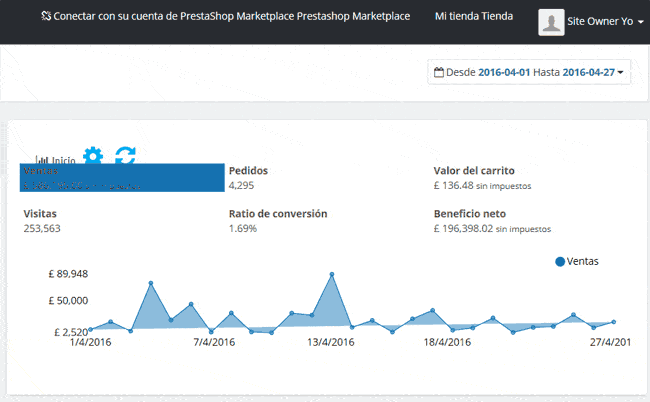Click the end date 2016-04-27

click(x=589, y=73)
